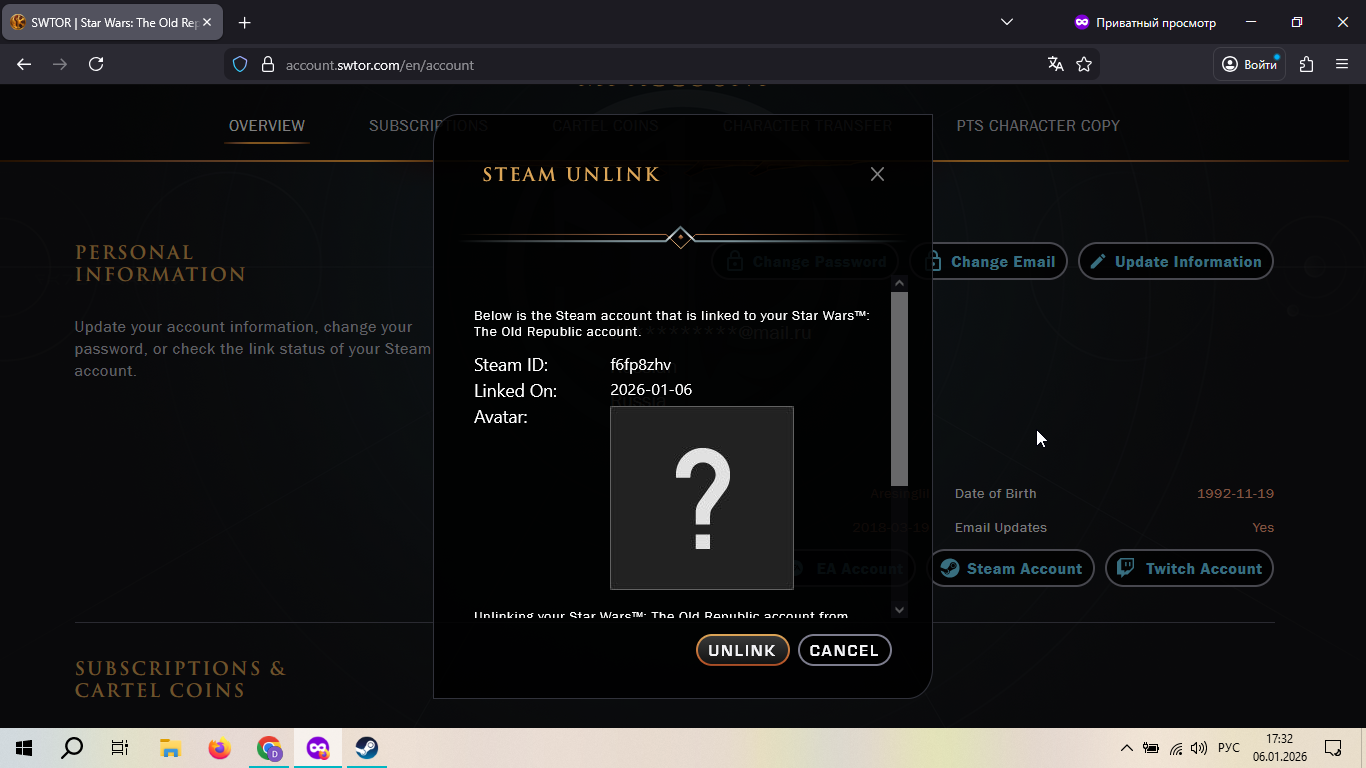Click the dialog scrollbar up arrow
The image size is (1366, 768).
(x=899, y=283)
